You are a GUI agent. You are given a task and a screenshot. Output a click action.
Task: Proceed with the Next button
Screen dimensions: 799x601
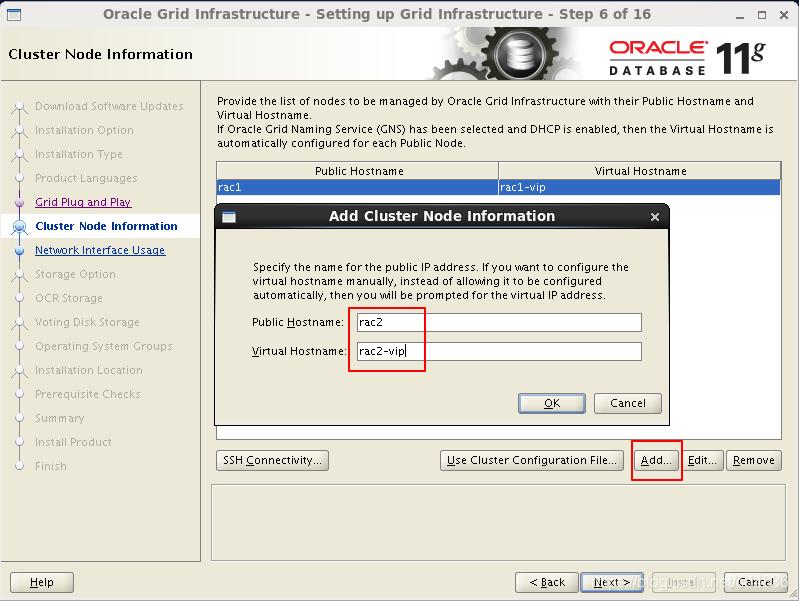(612, 582)
